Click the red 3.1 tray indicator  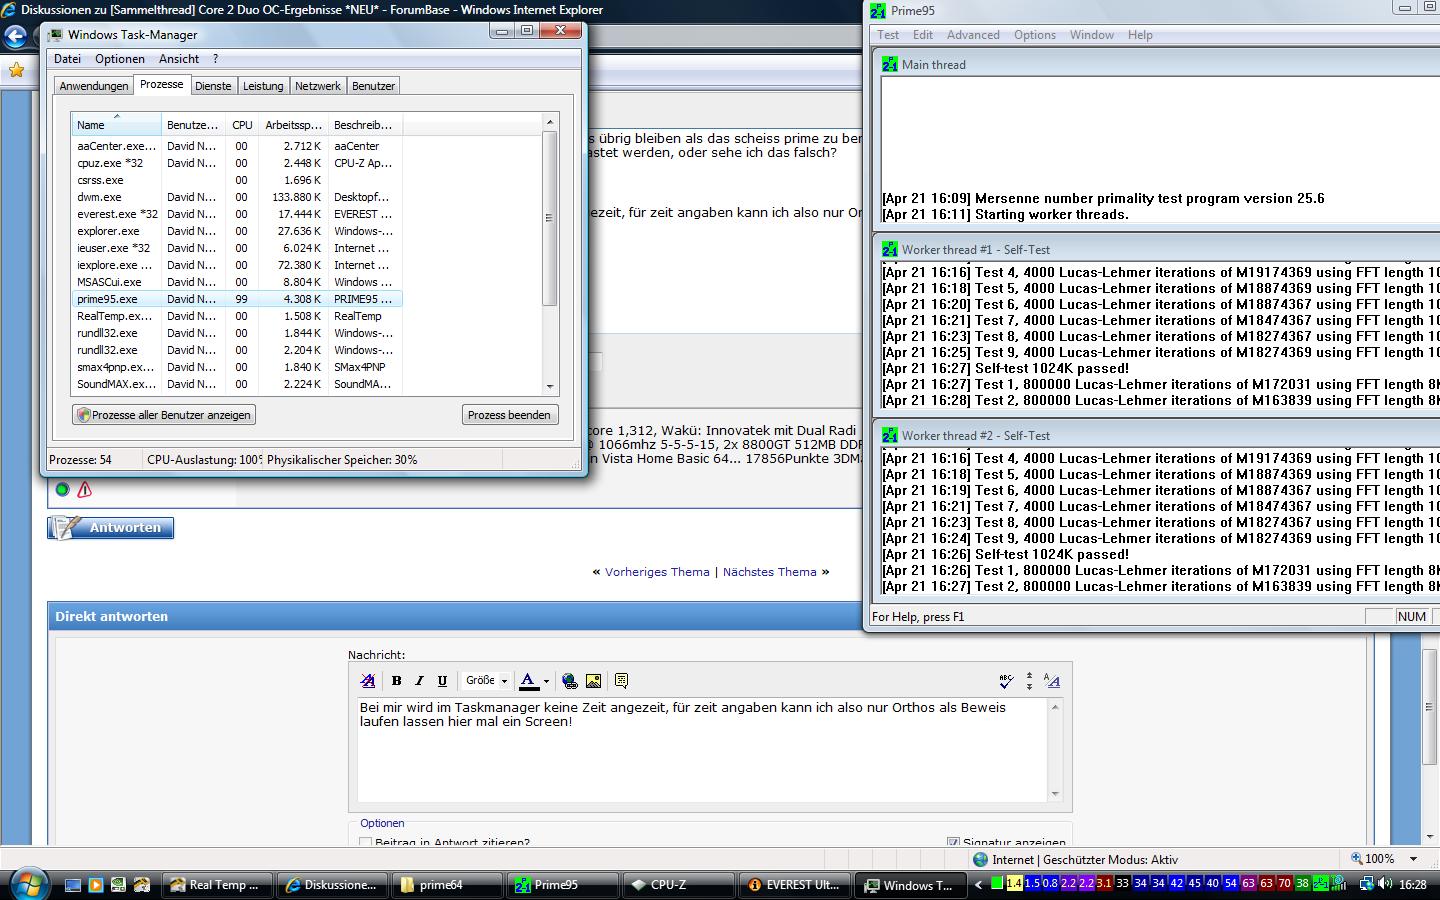(1104, 883)
